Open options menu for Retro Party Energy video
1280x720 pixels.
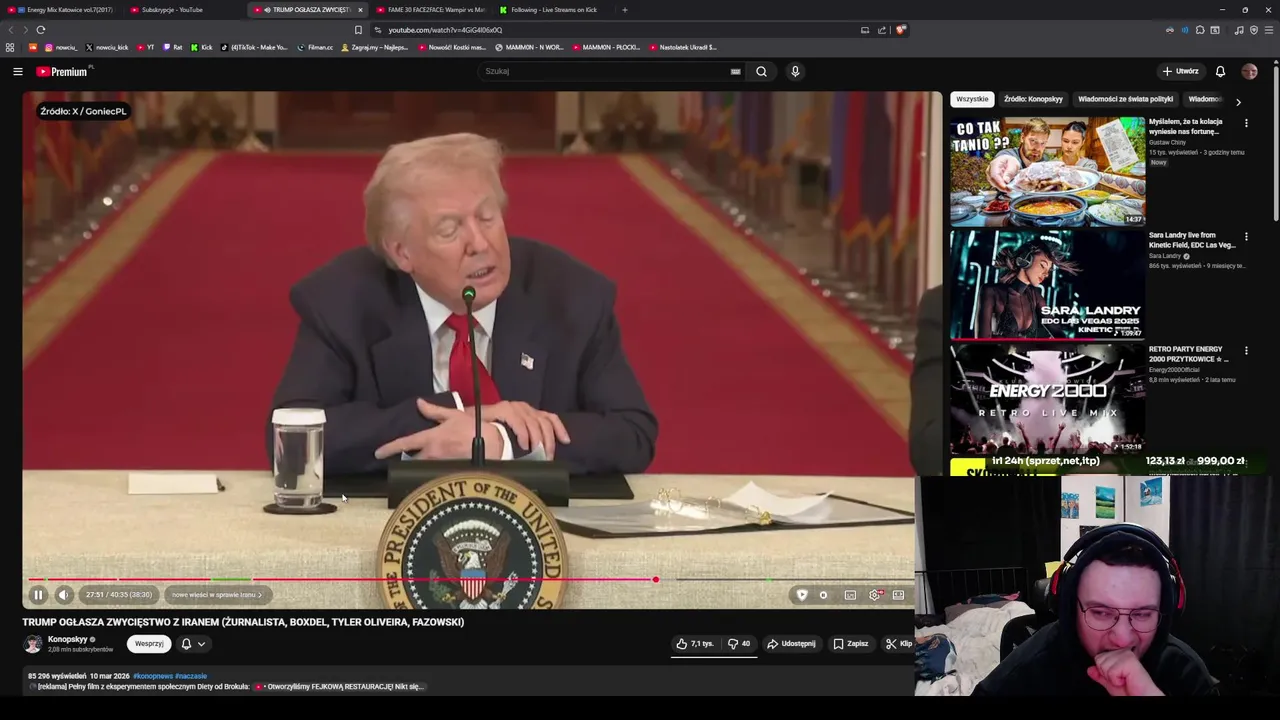(x=1246, y=351)
